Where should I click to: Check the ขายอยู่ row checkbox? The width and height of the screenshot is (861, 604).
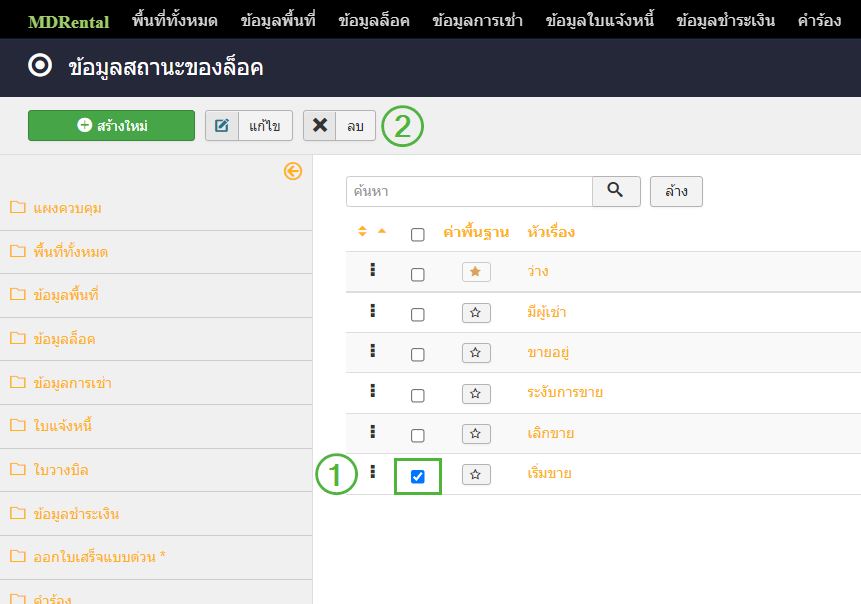418,355
